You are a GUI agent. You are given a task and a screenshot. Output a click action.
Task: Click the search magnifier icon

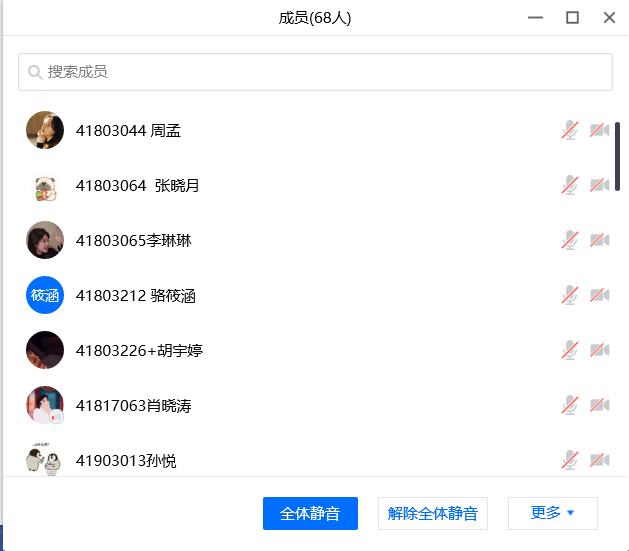click(x=35, y=72)
